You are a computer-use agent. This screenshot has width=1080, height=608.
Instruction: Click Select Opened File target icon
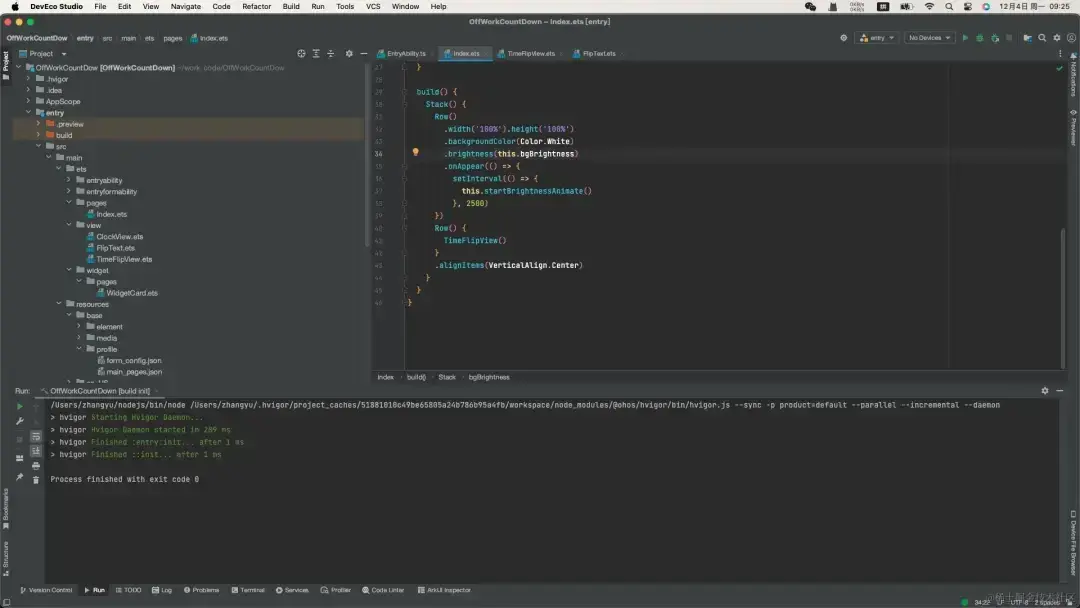(301, 53)
